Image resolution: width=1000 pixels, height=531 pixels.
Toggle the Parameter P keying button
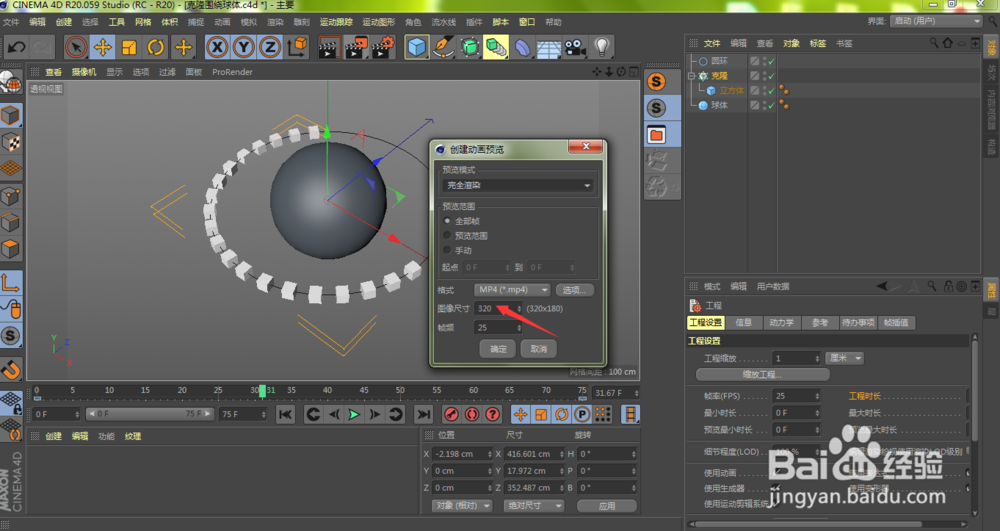click(x=582, y=414)
